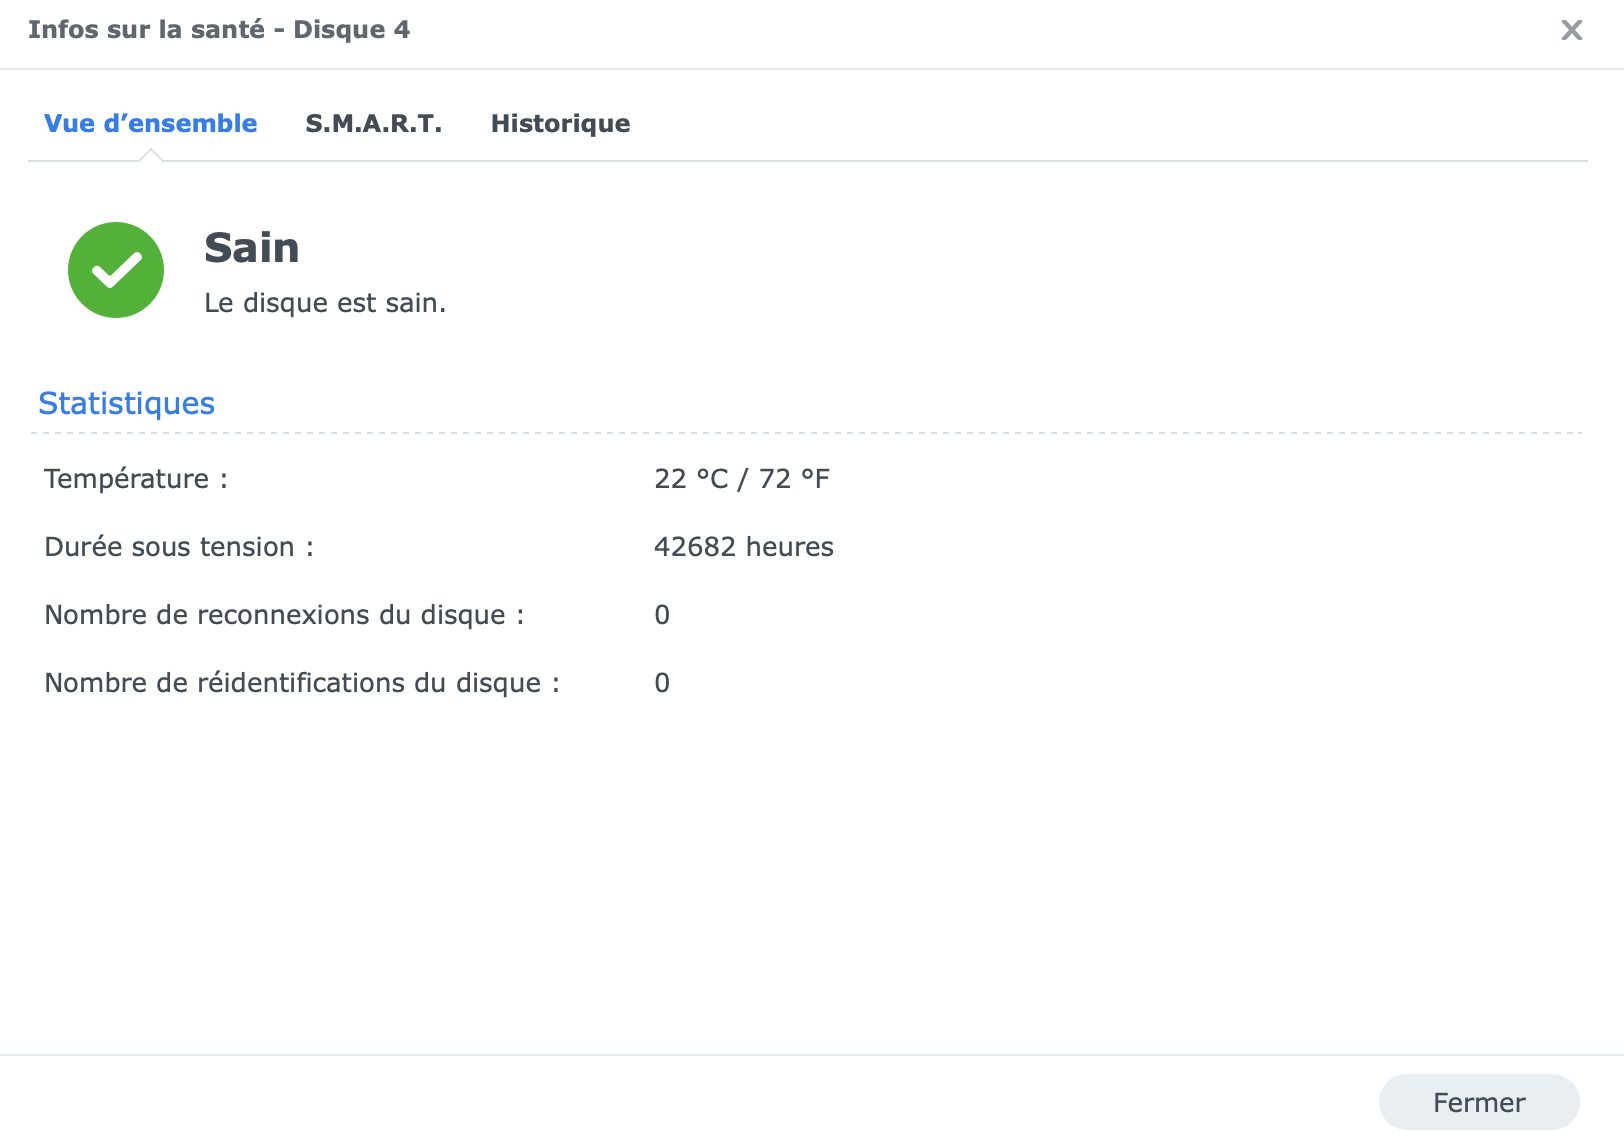This screenshot has width=1624, height=1144.
Task: Click the disk reconnexions count value
Action: coord(662,615)
